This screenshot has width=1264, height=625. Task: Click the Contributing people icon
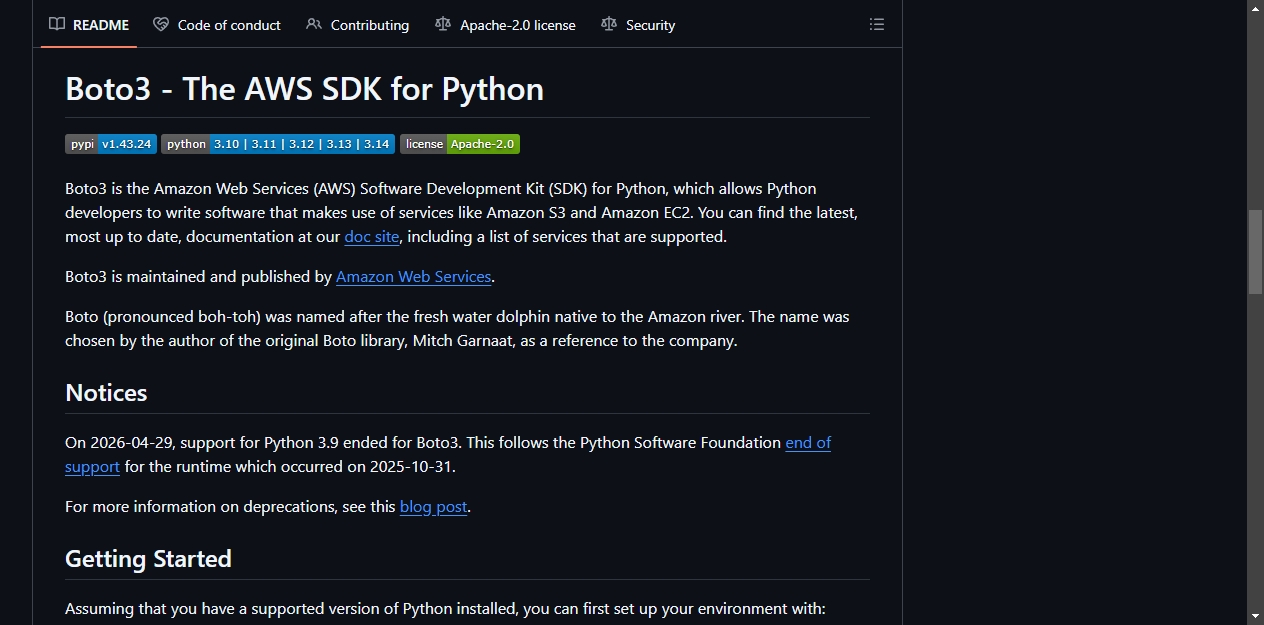tap(314, 24)
